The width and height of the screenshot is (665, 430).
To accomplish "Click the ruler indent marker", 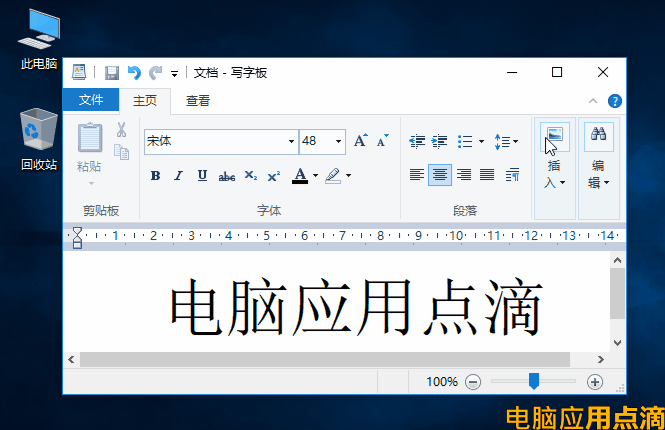I will (77, 237).
